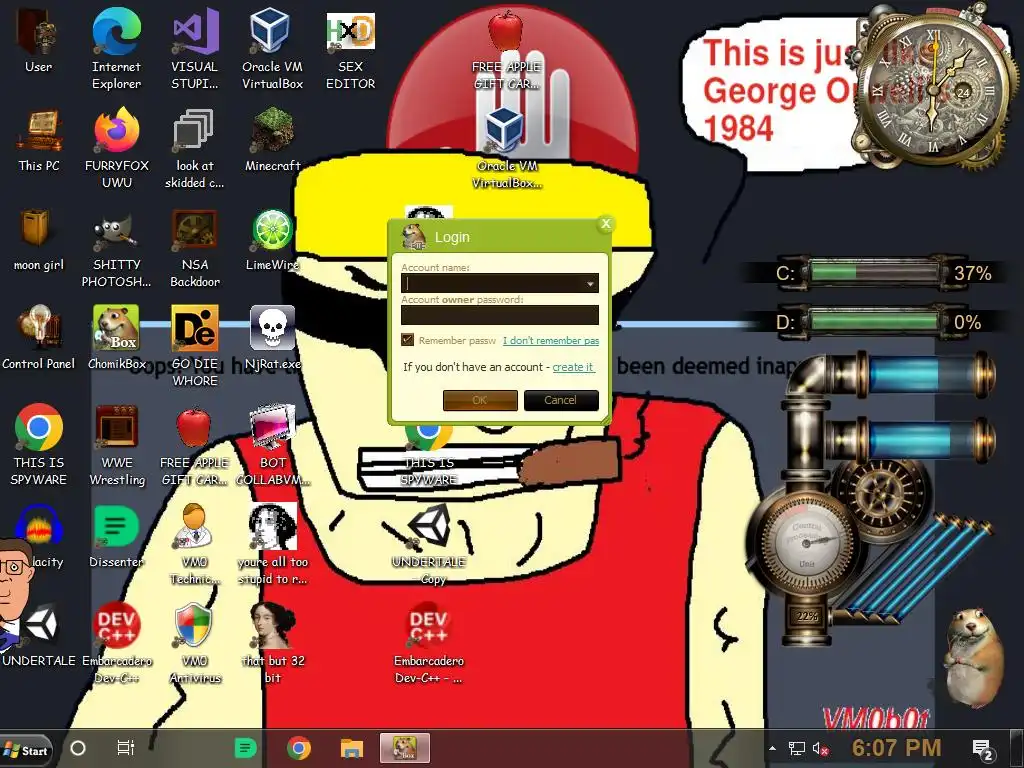Open the Internet Explorer Edge icon
The image size is (1024, 768).
tap(116, 48)
